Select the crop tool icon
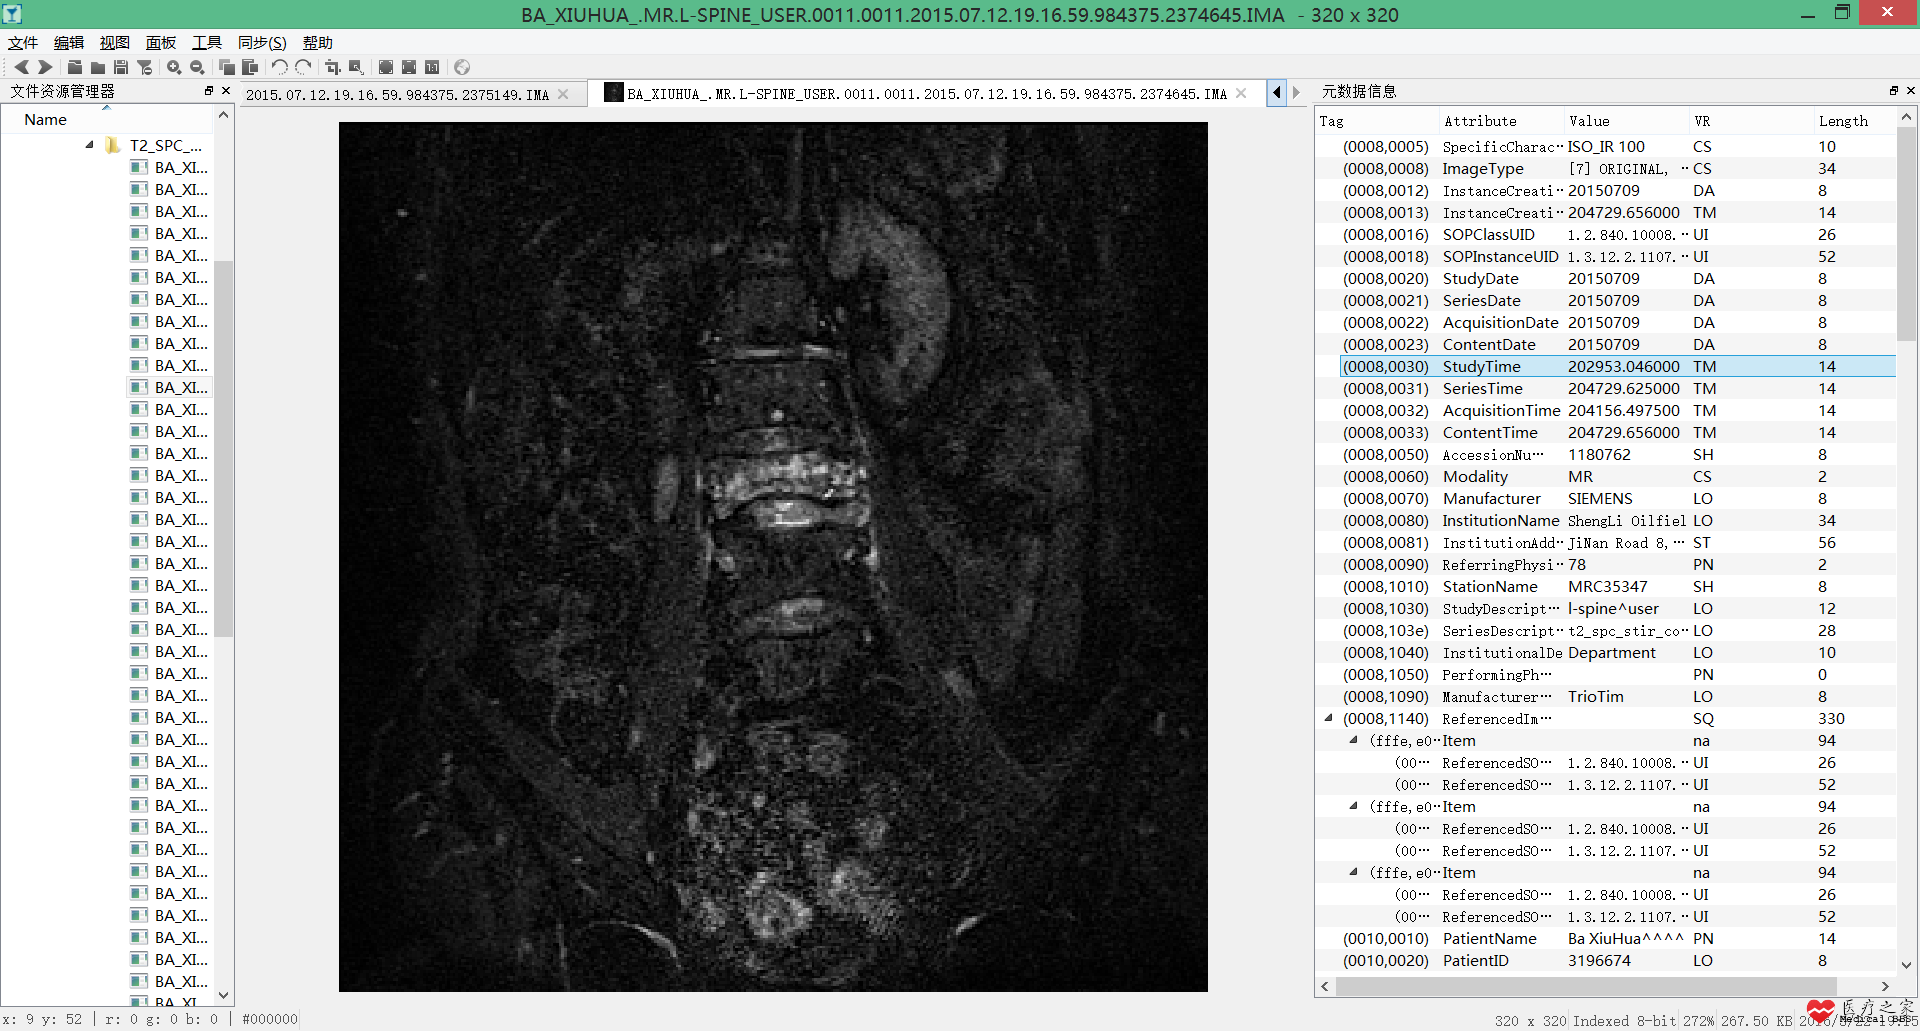 click(x=333, y=67)
